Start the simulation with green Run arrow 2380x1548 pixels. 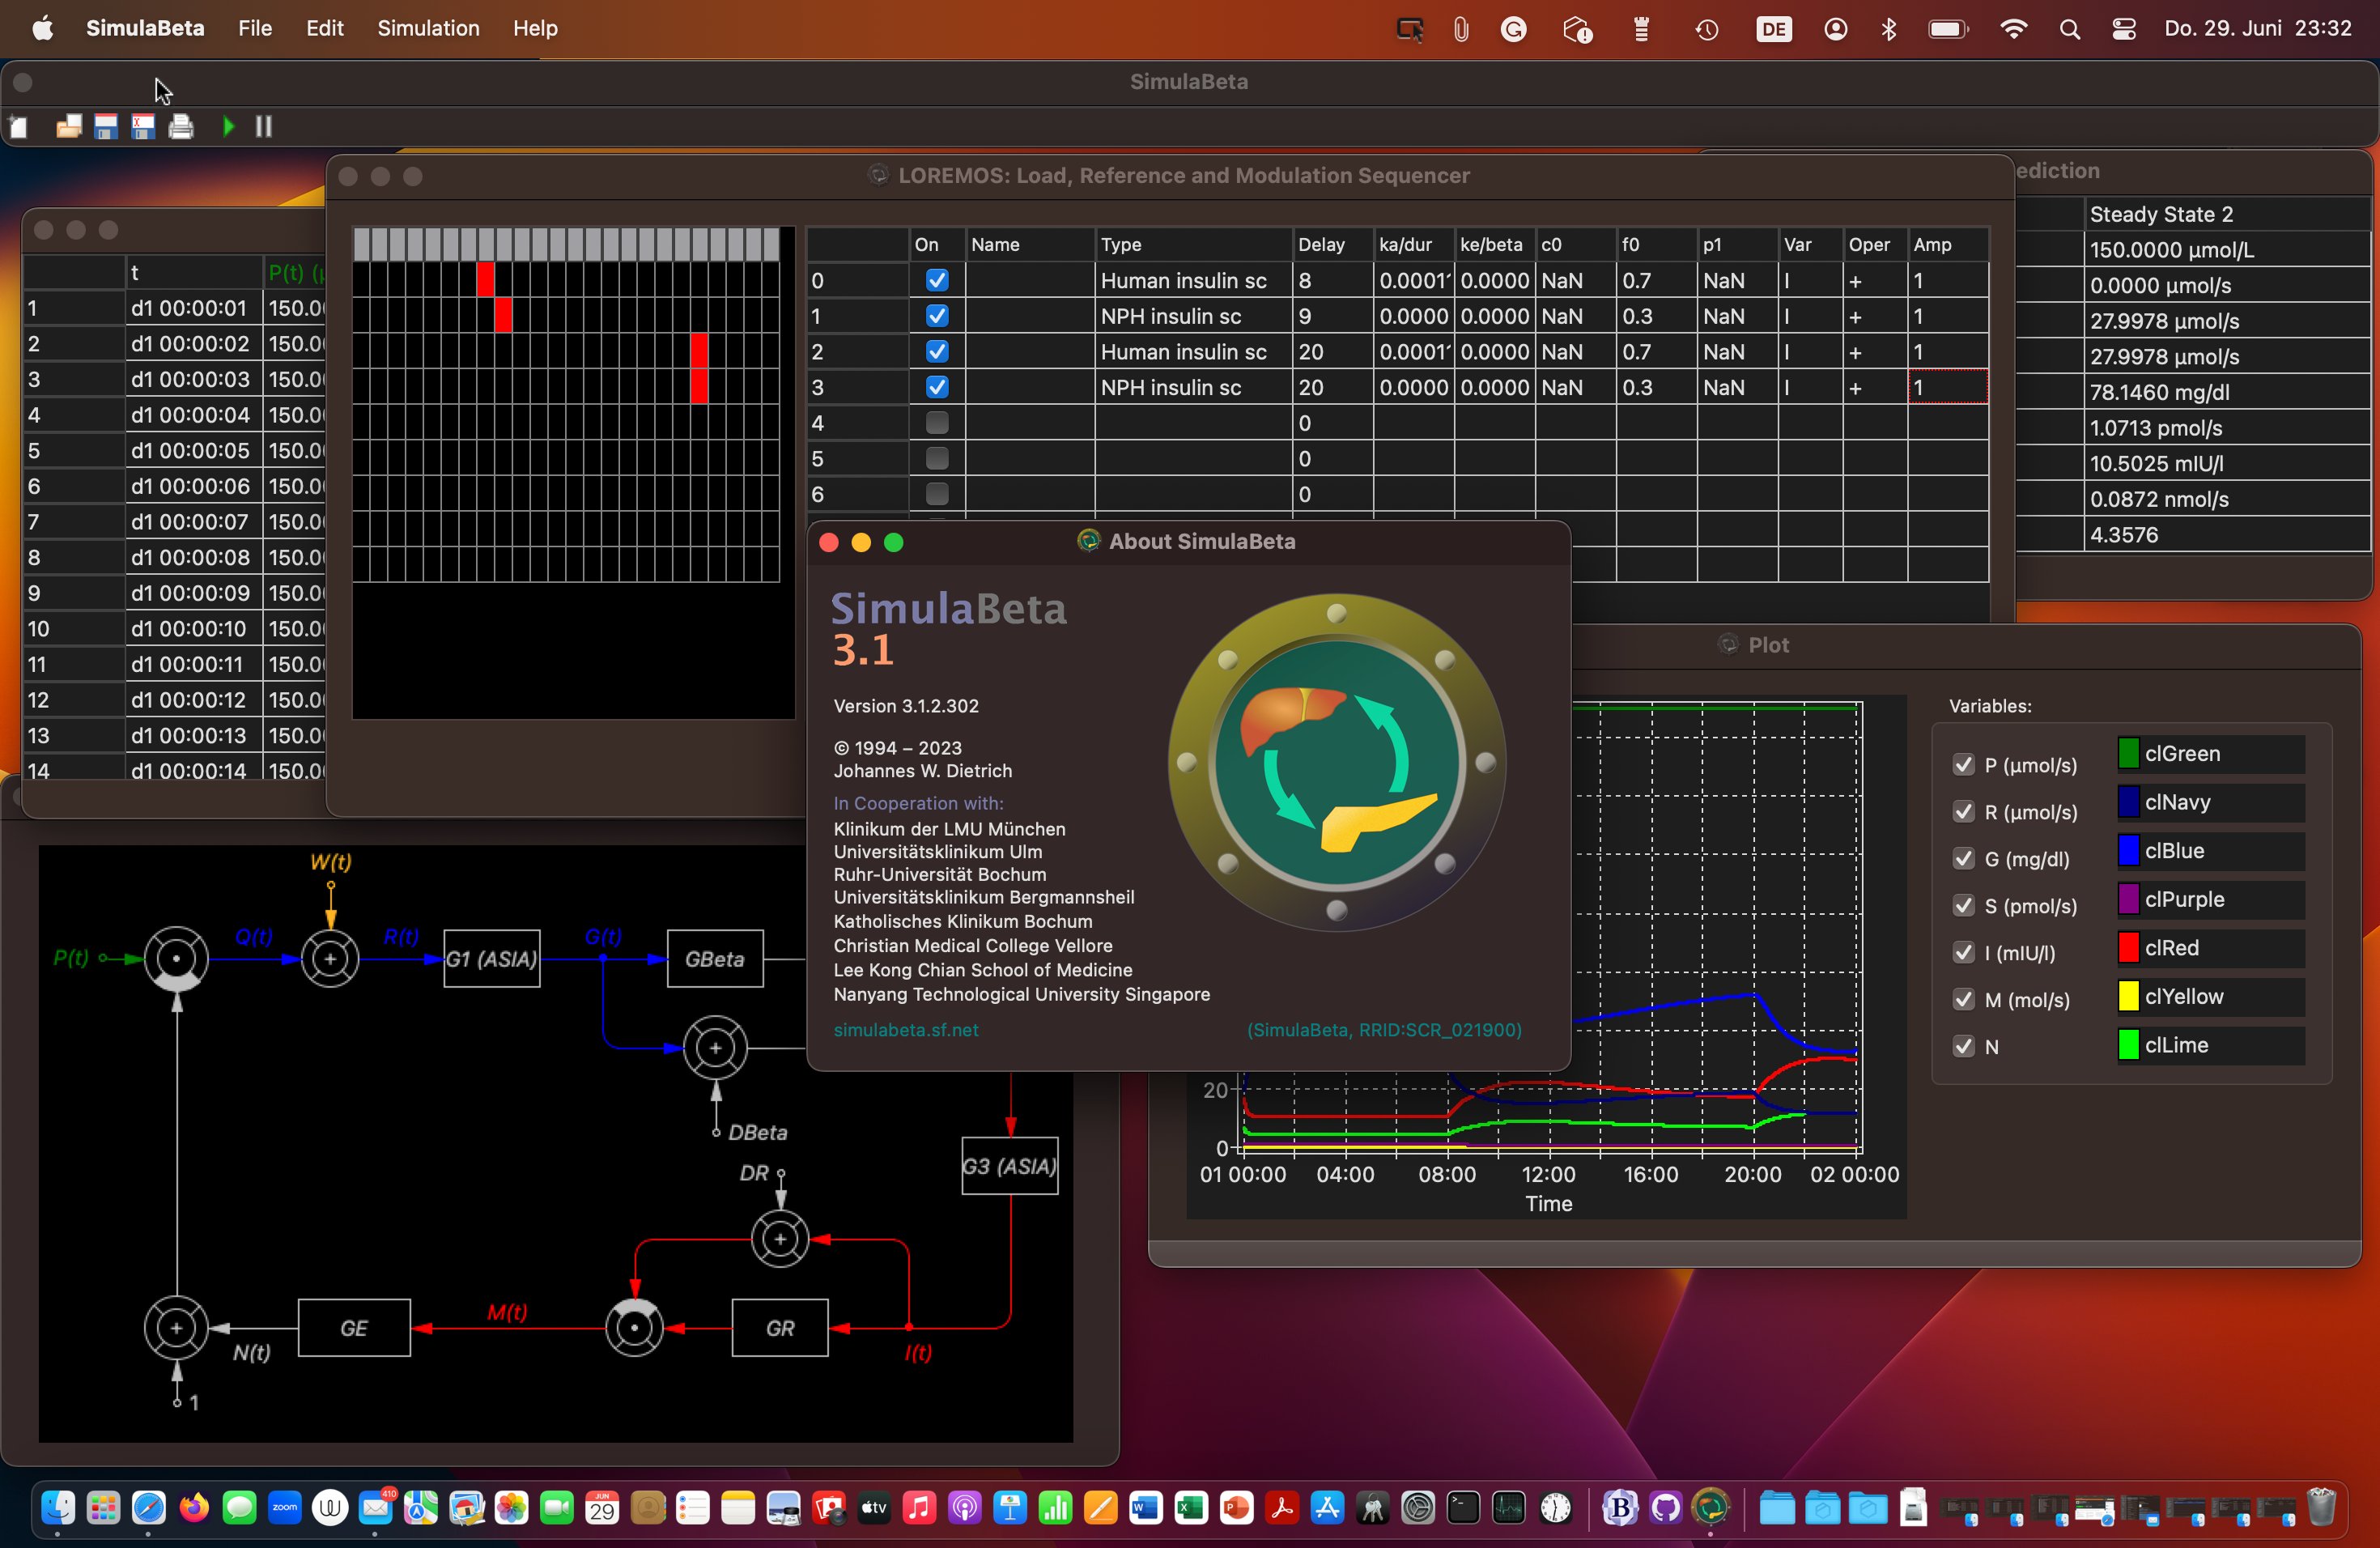[x=228, y=127]
